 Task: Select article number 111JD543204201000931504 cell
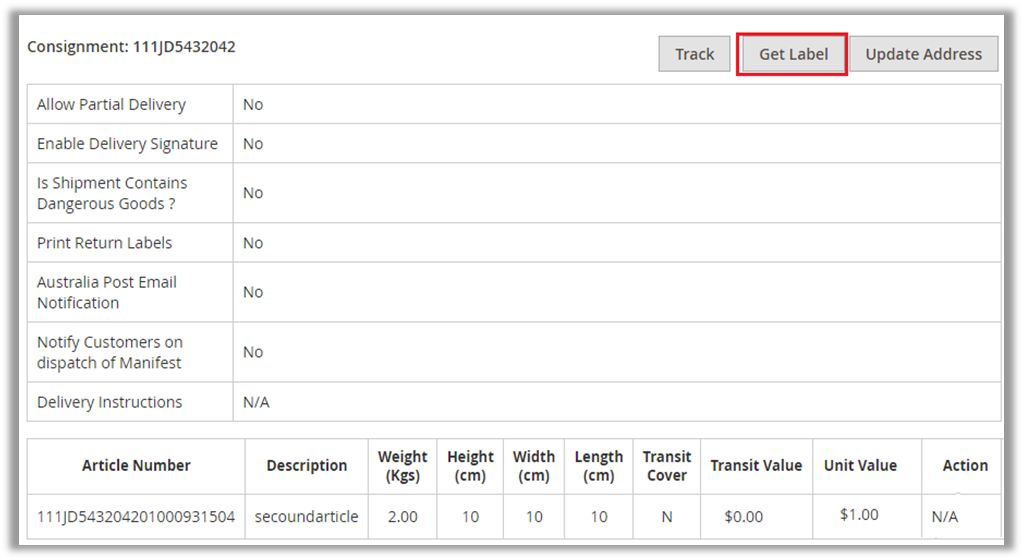[x=136, y=517]
